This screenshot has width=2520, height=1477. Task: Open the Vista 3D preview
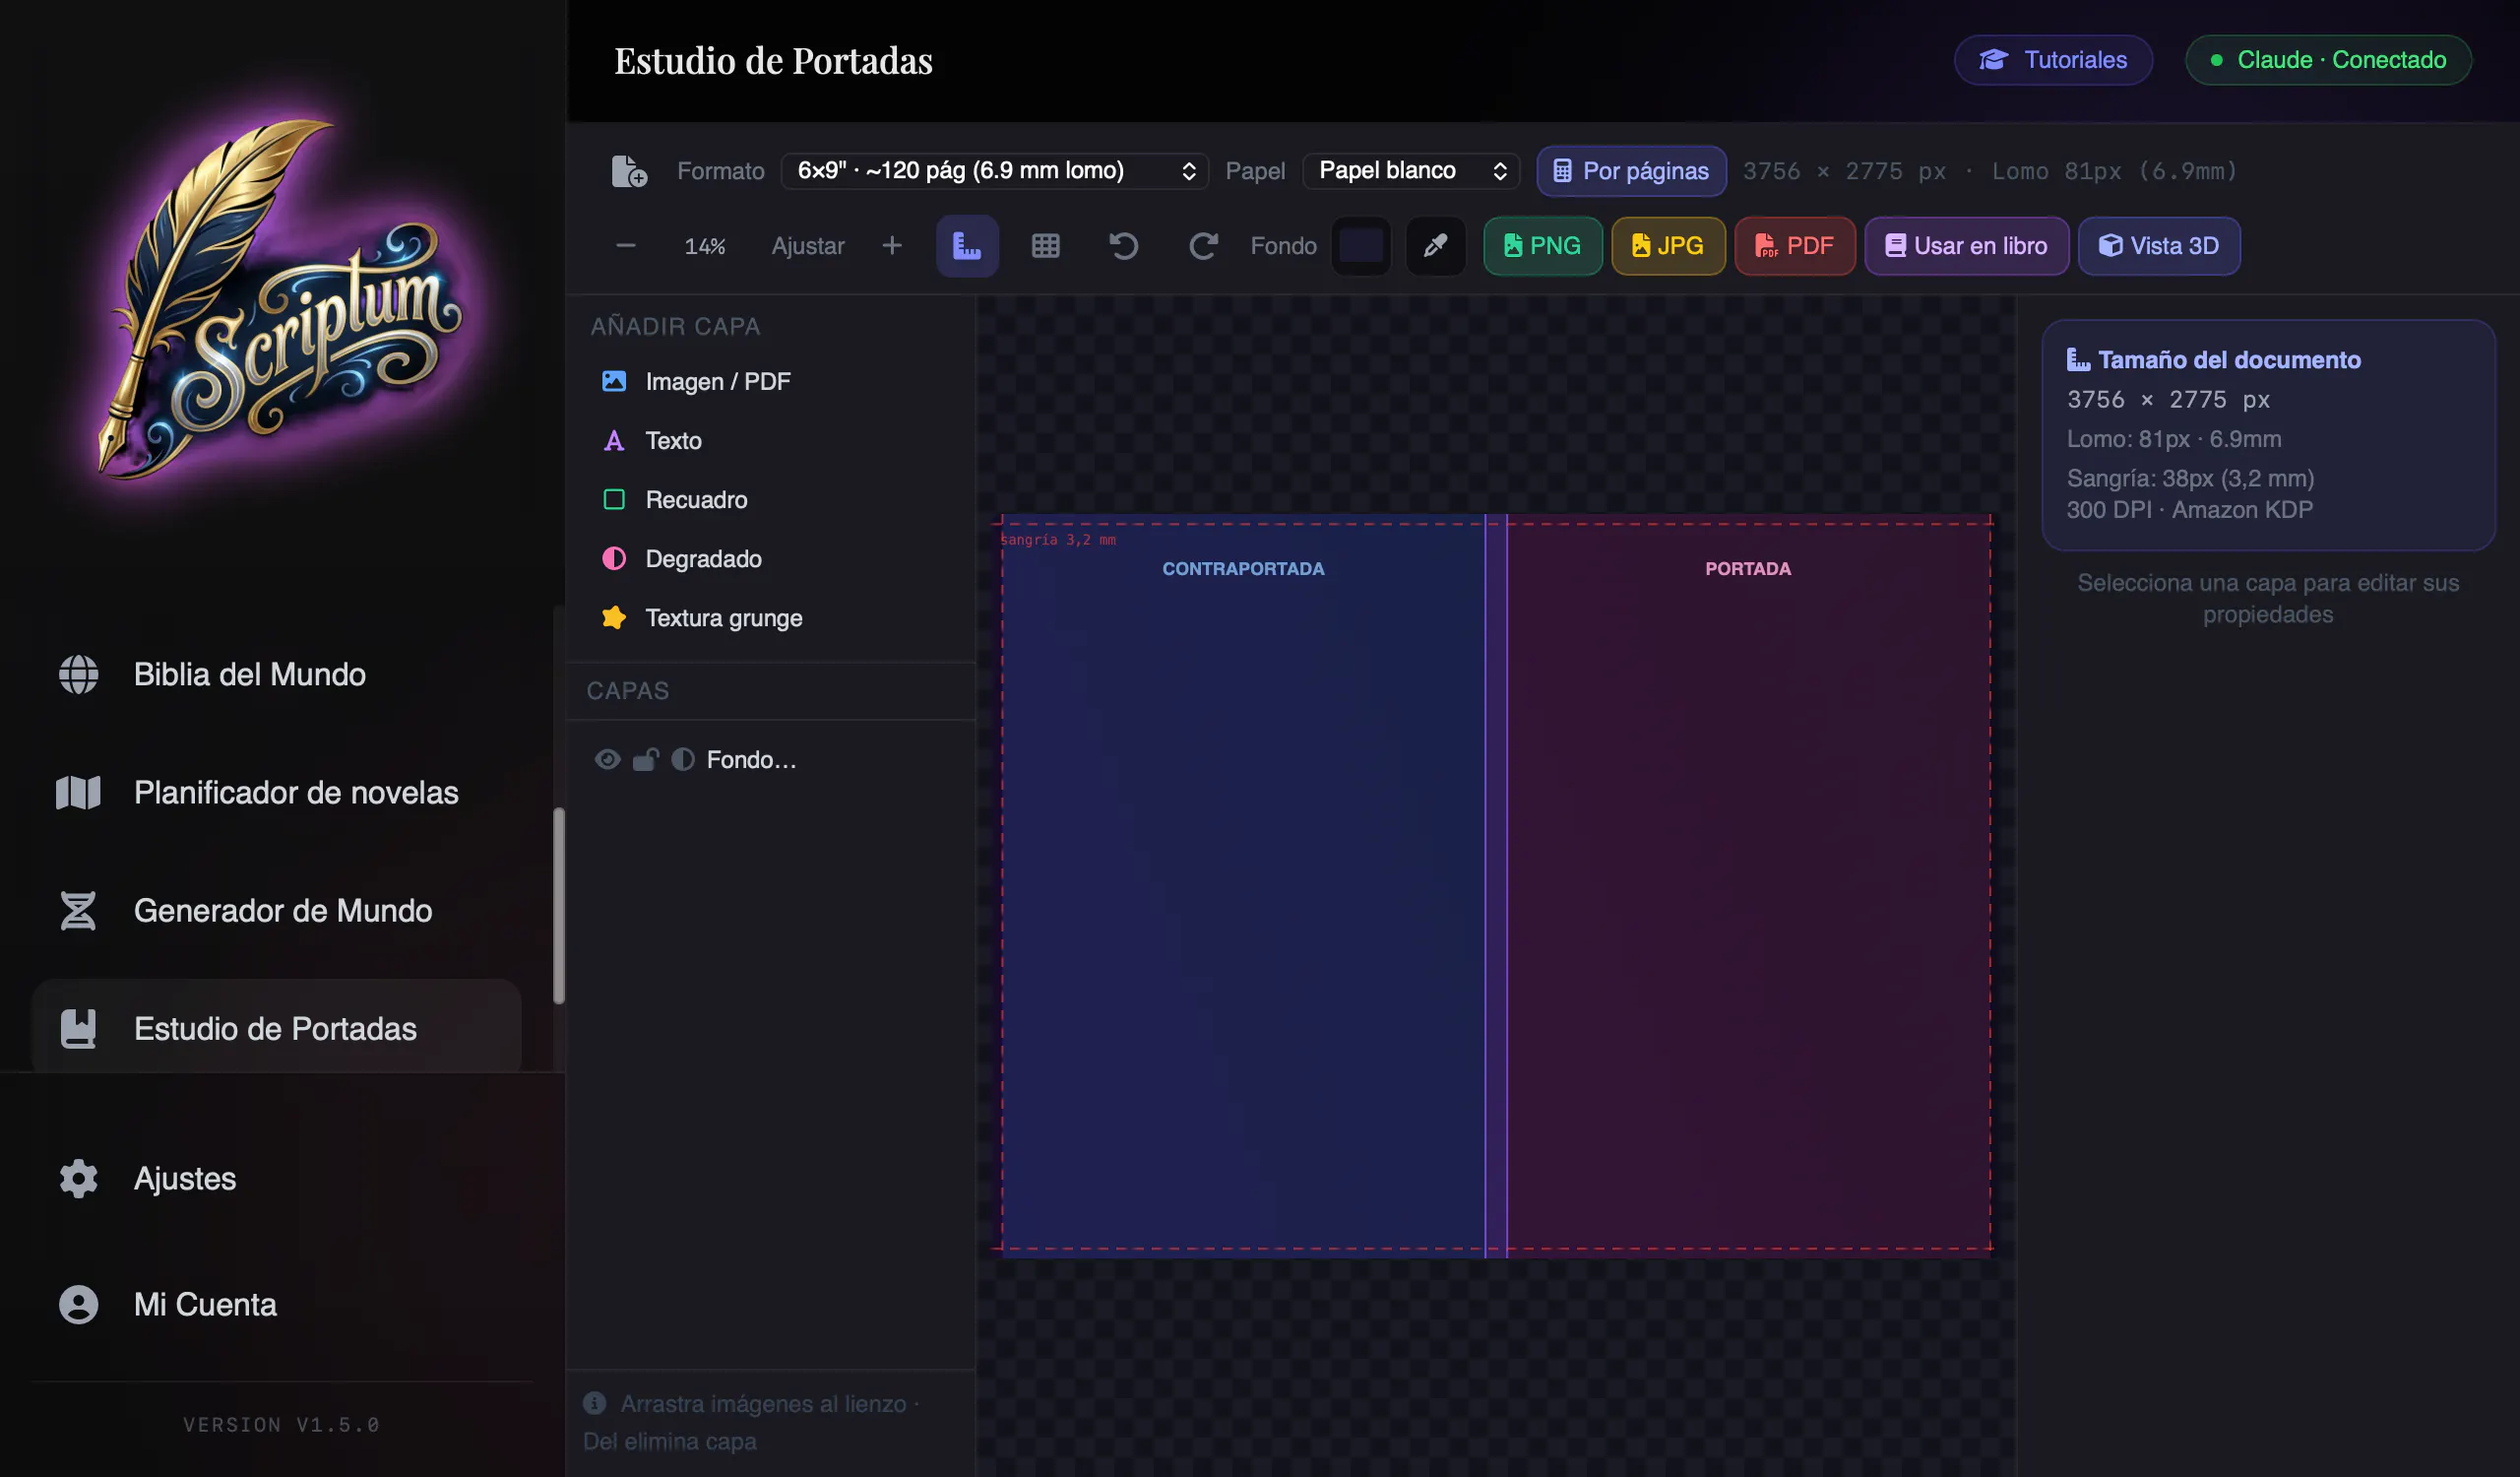click(2159, 246)
